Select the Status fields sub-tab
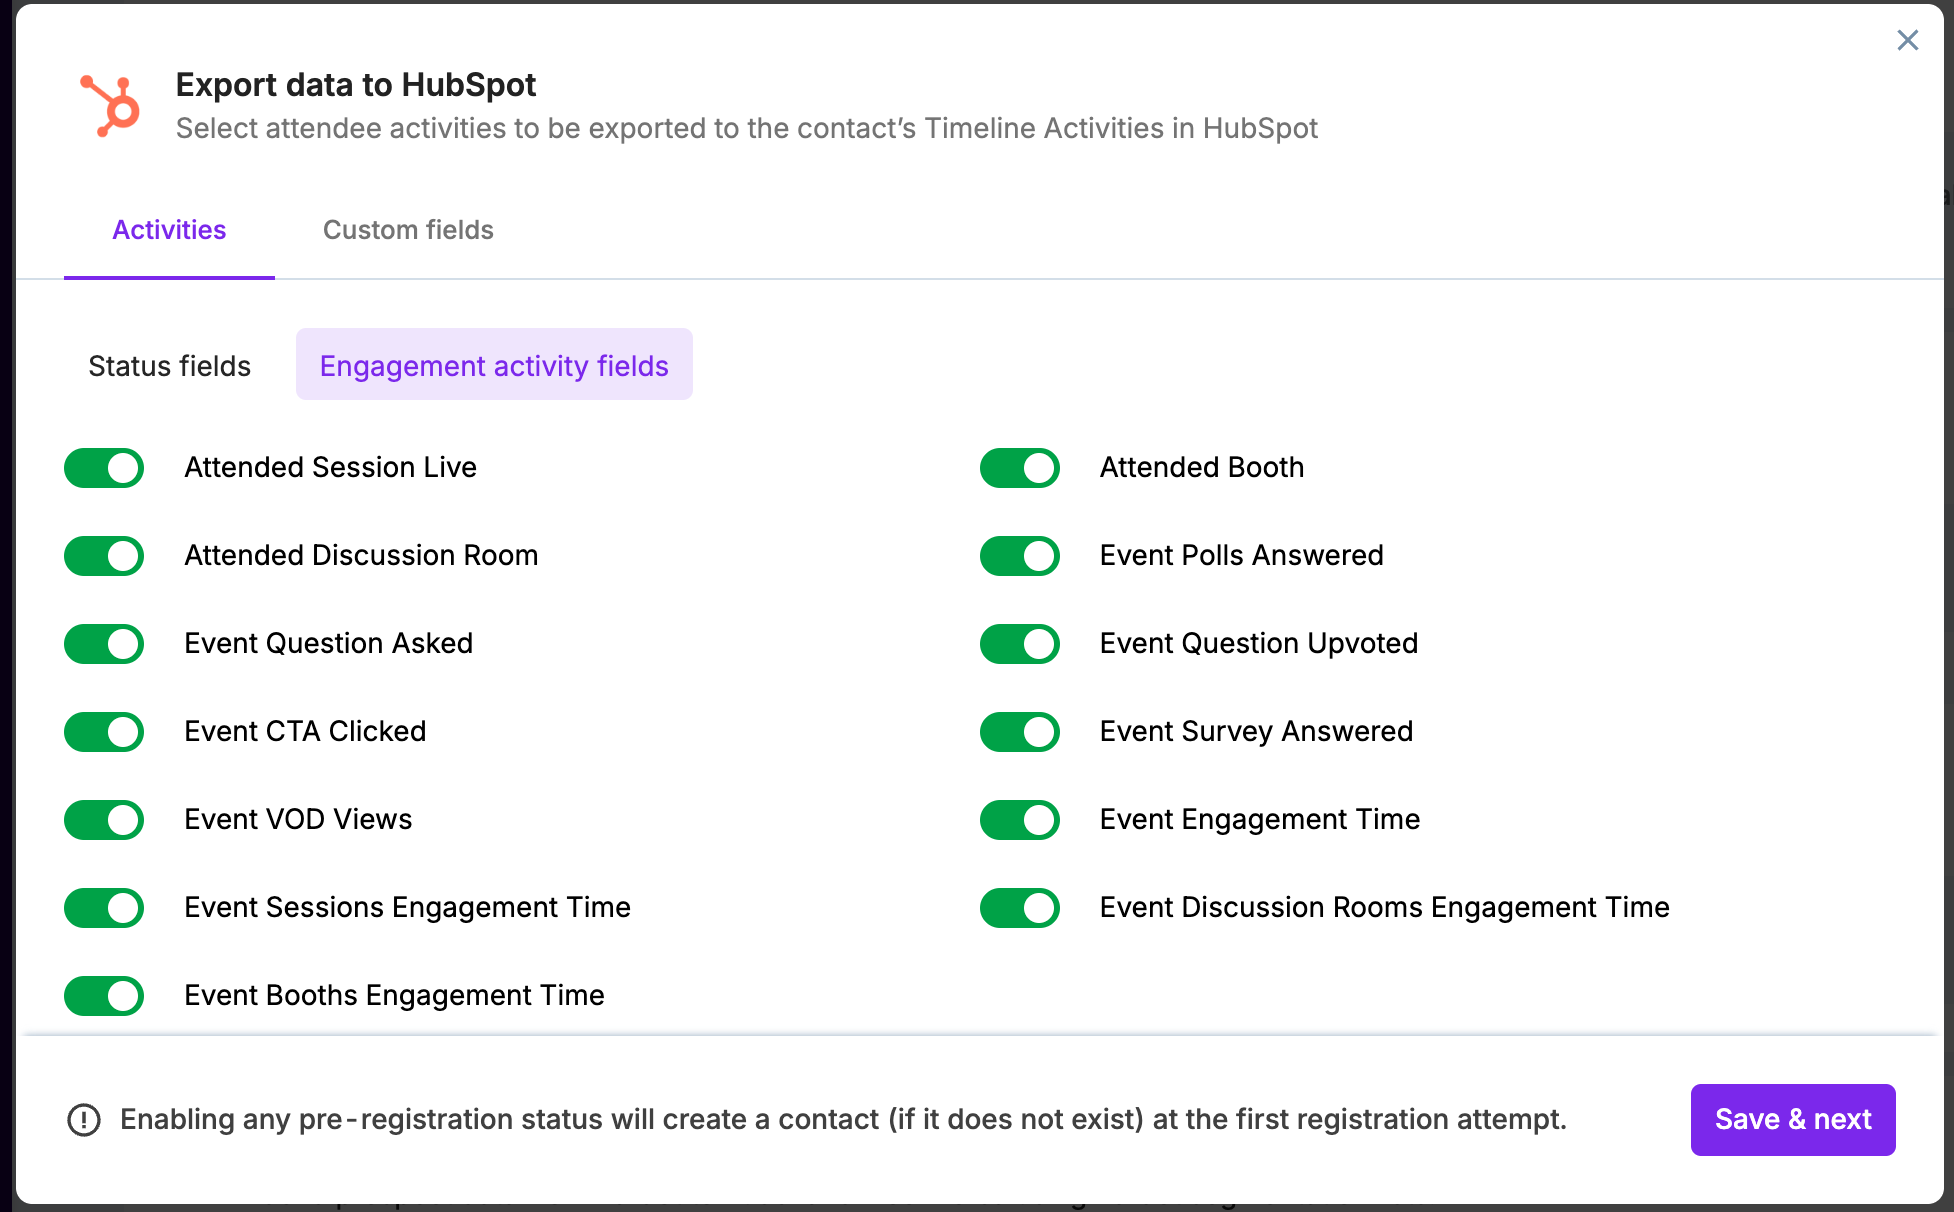 point(169,366)
